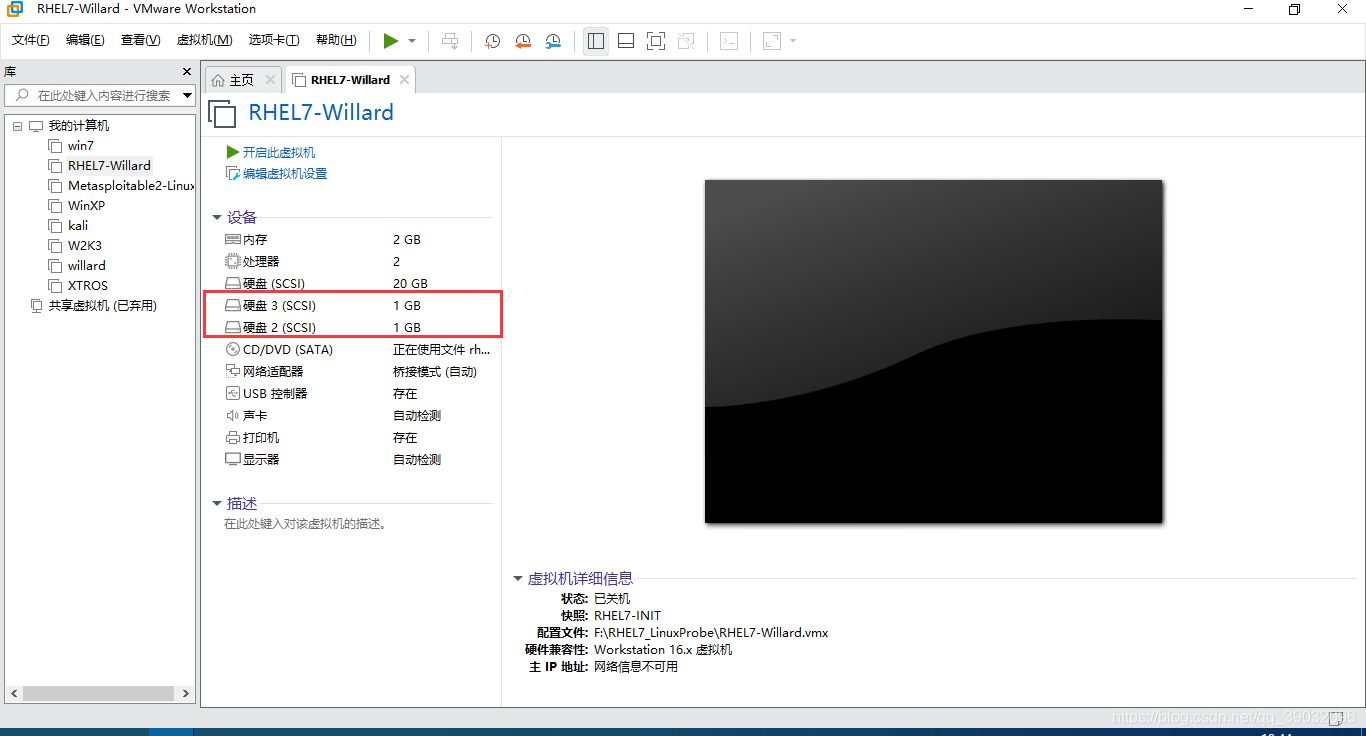Viewport: 1366px width, 736px height.
Task: Select 我的计算机 in the library tree
Action: click(x=79, y=126)
